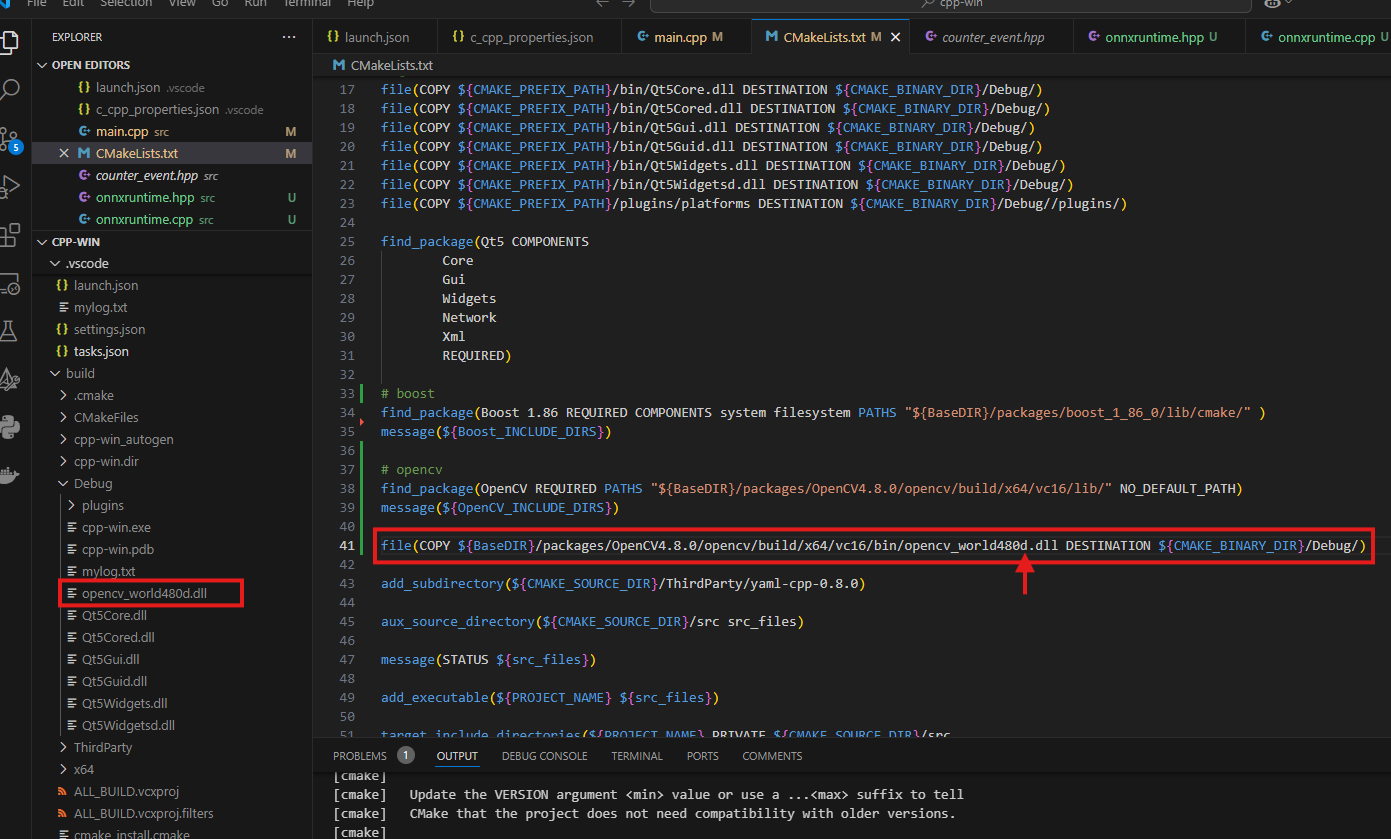The image size is (1391, 839).
Task: Select cpp-win.exe in the Debug folder
Action: pos(172,528)
